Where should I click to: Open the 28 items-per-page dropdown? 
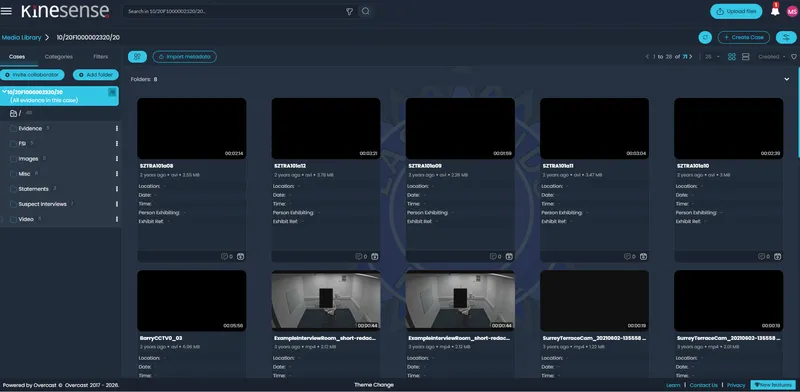712,57
